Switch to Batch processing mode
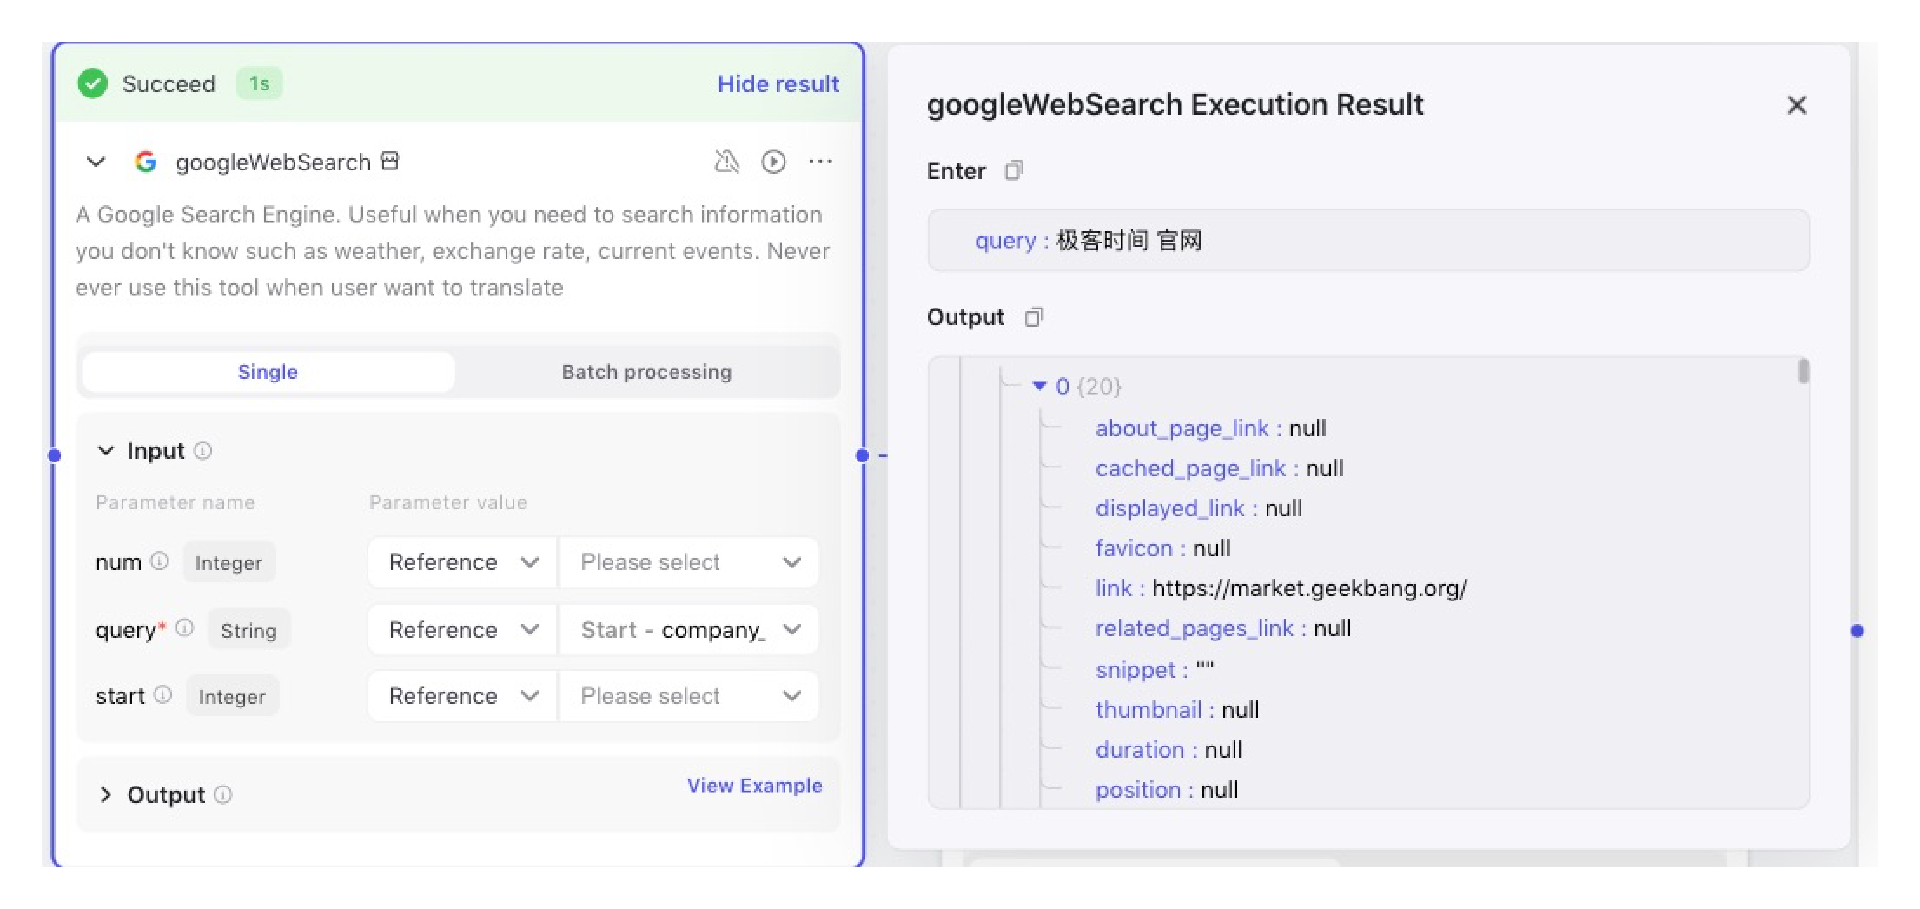This screenshot has height=909, width=1920. coord(646,372)
